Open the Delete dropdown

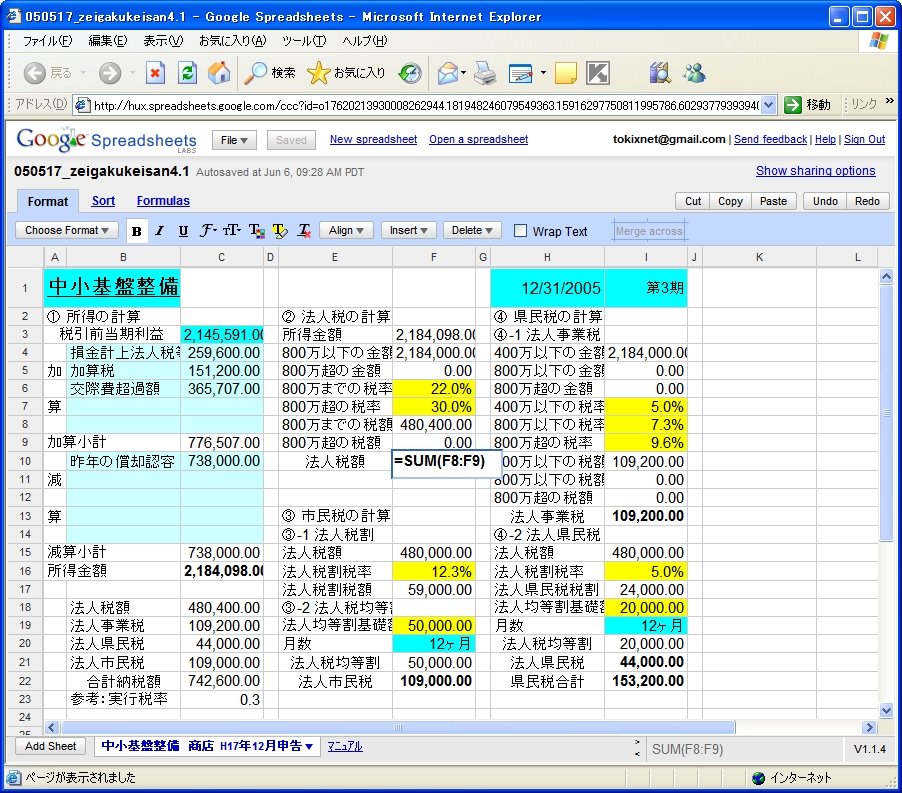472,231
